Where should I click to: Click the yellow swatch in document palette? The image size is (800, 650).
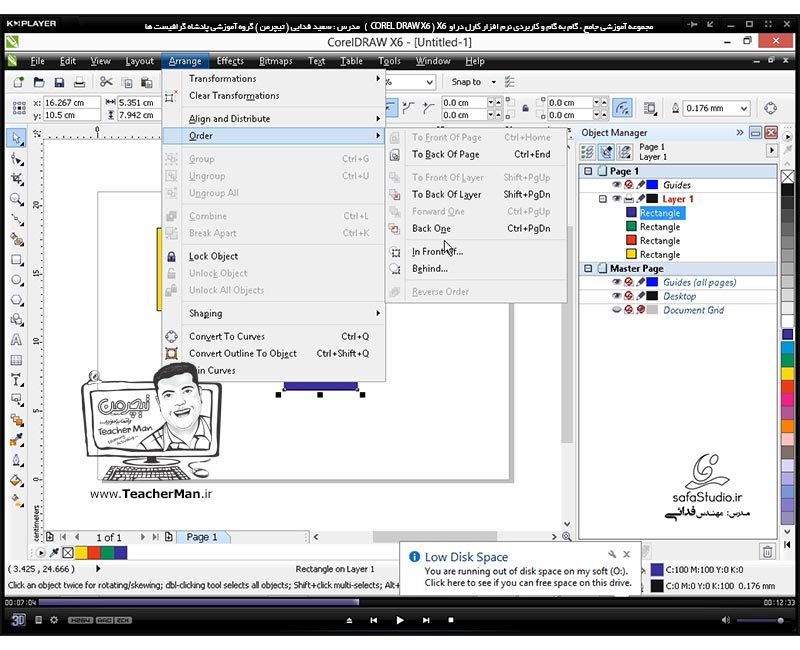click(81, 552)
